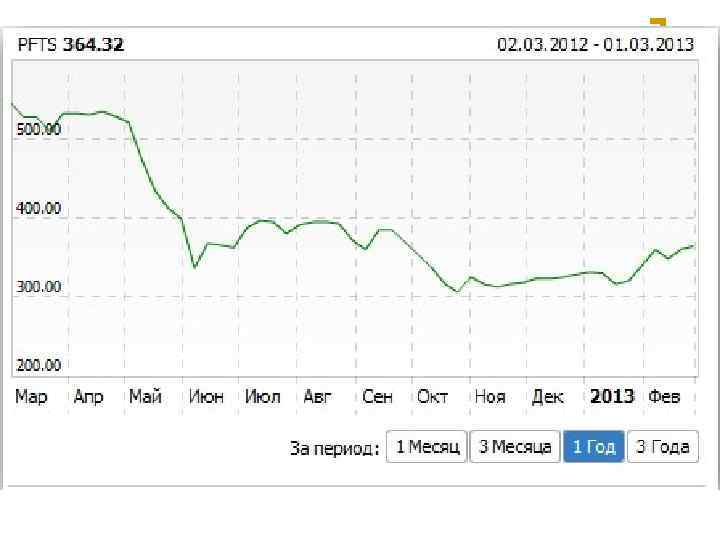Screen dimensions: 720x540
Task: Click the Дек month label
Action: tap(547, 396)
